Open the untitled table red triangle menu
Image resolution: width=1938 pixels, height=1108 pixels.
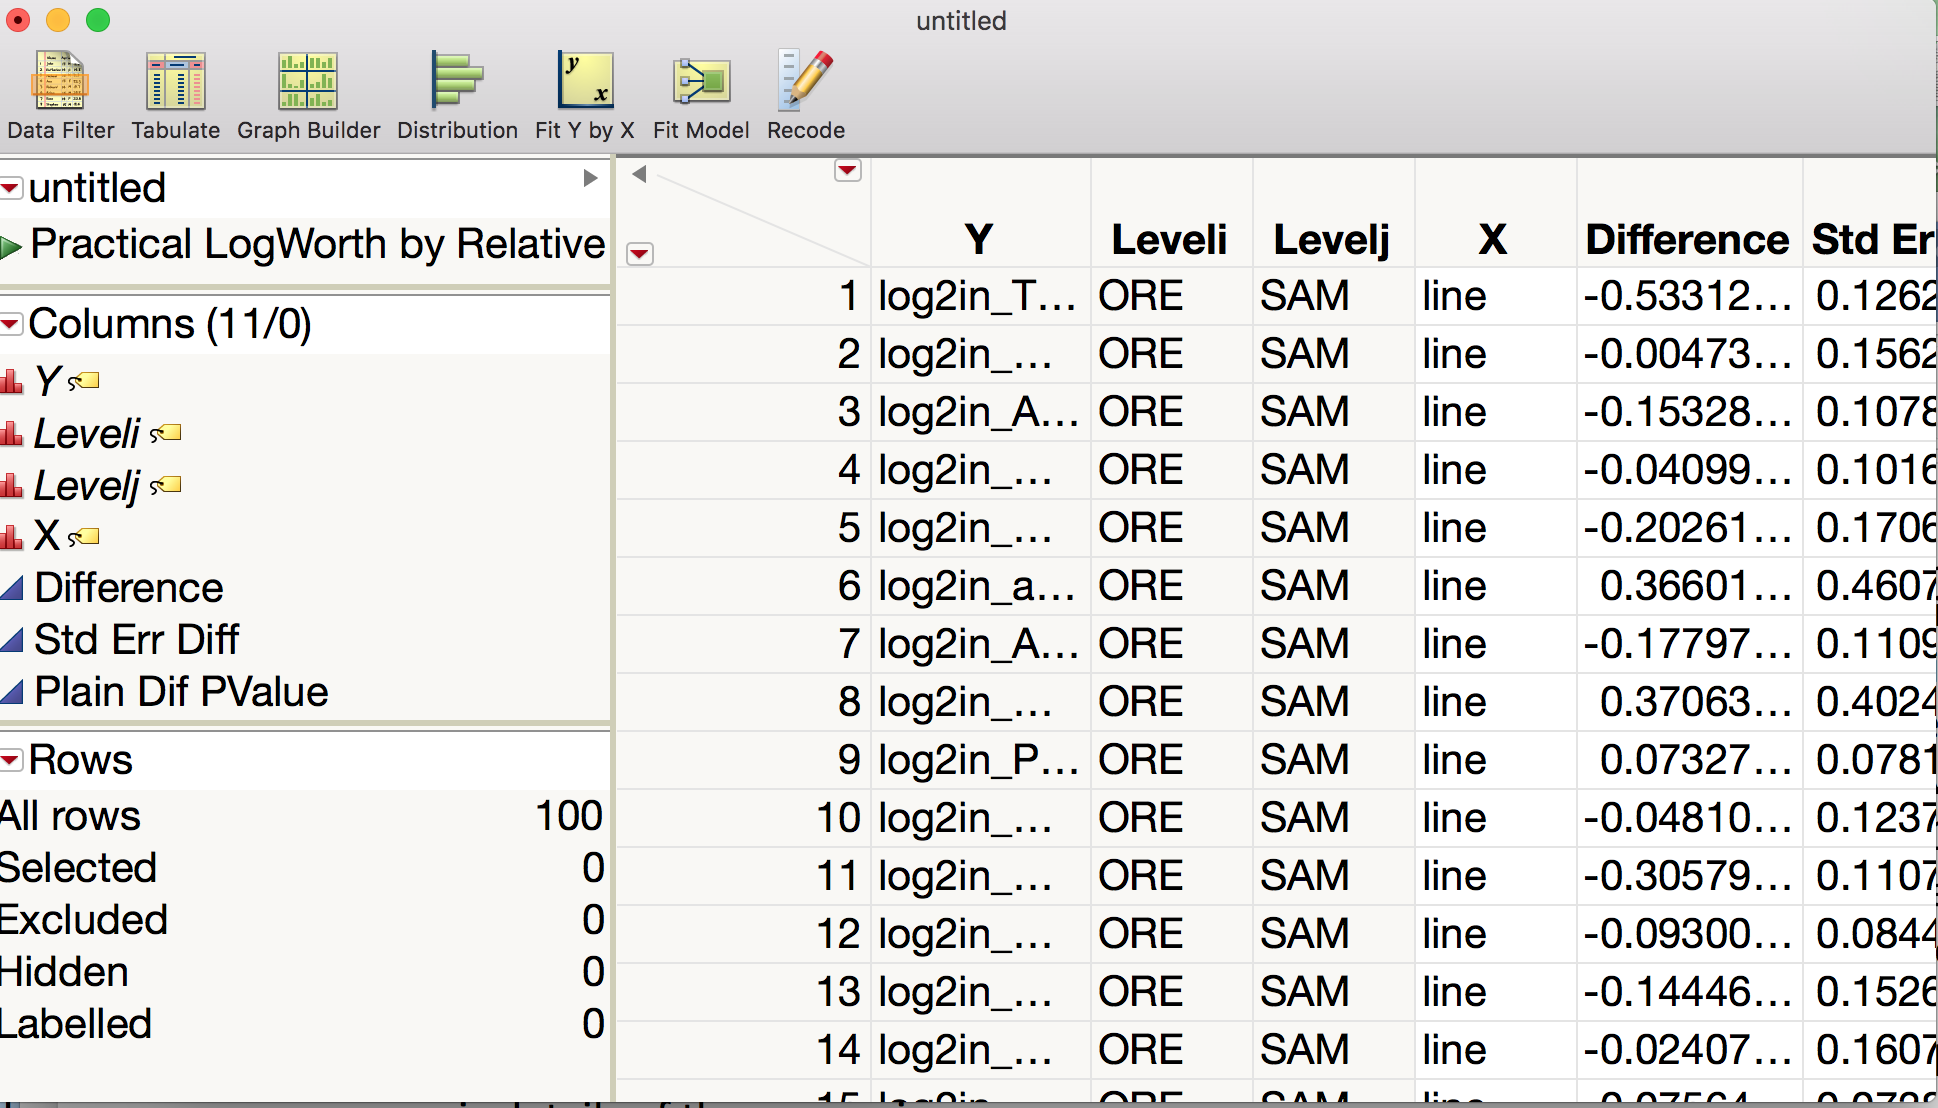12,186
